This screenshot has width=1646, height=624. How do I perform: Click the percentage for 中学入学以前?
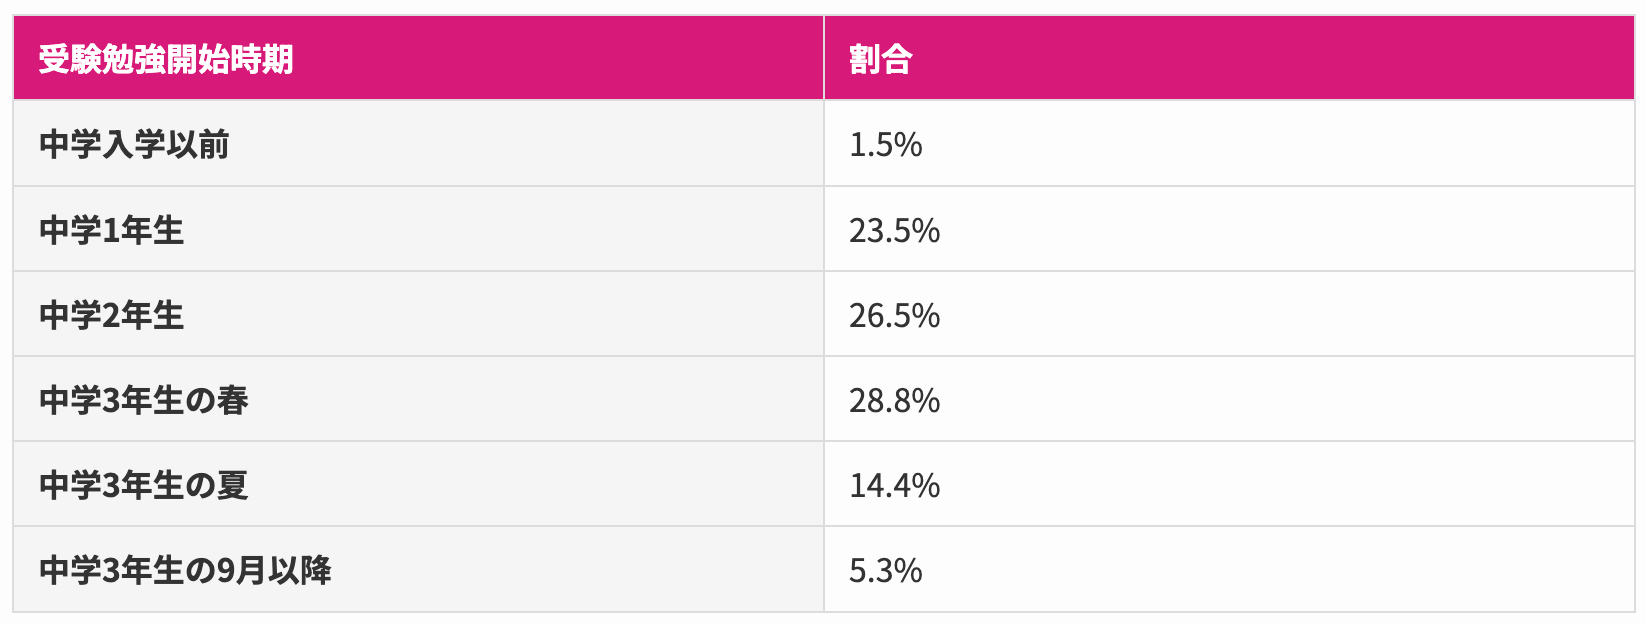pyautogui.click(x=885, y=144)
